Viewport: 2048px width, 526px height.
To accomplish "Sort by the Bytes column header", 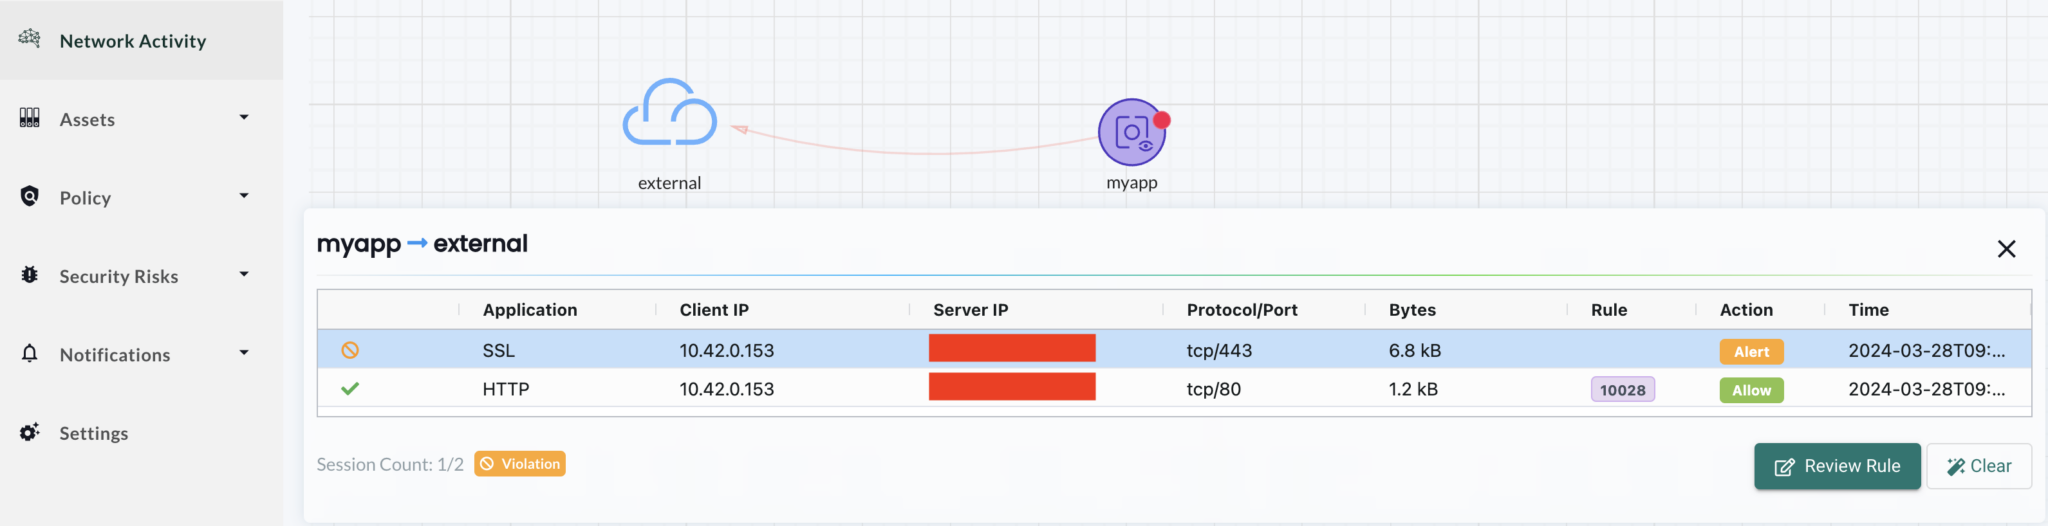I will [1412, 310].
